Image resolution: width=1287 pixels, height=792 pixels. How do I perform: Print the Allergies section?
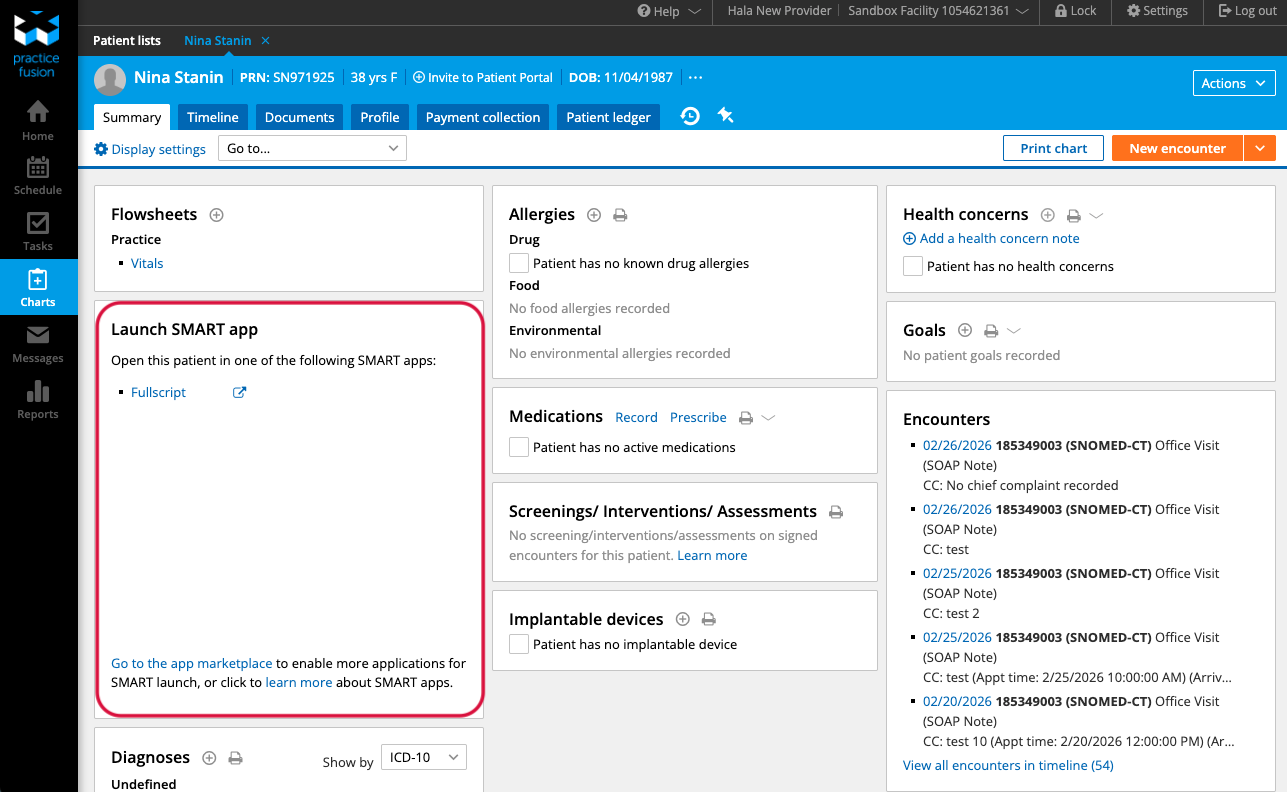[620, 215]
